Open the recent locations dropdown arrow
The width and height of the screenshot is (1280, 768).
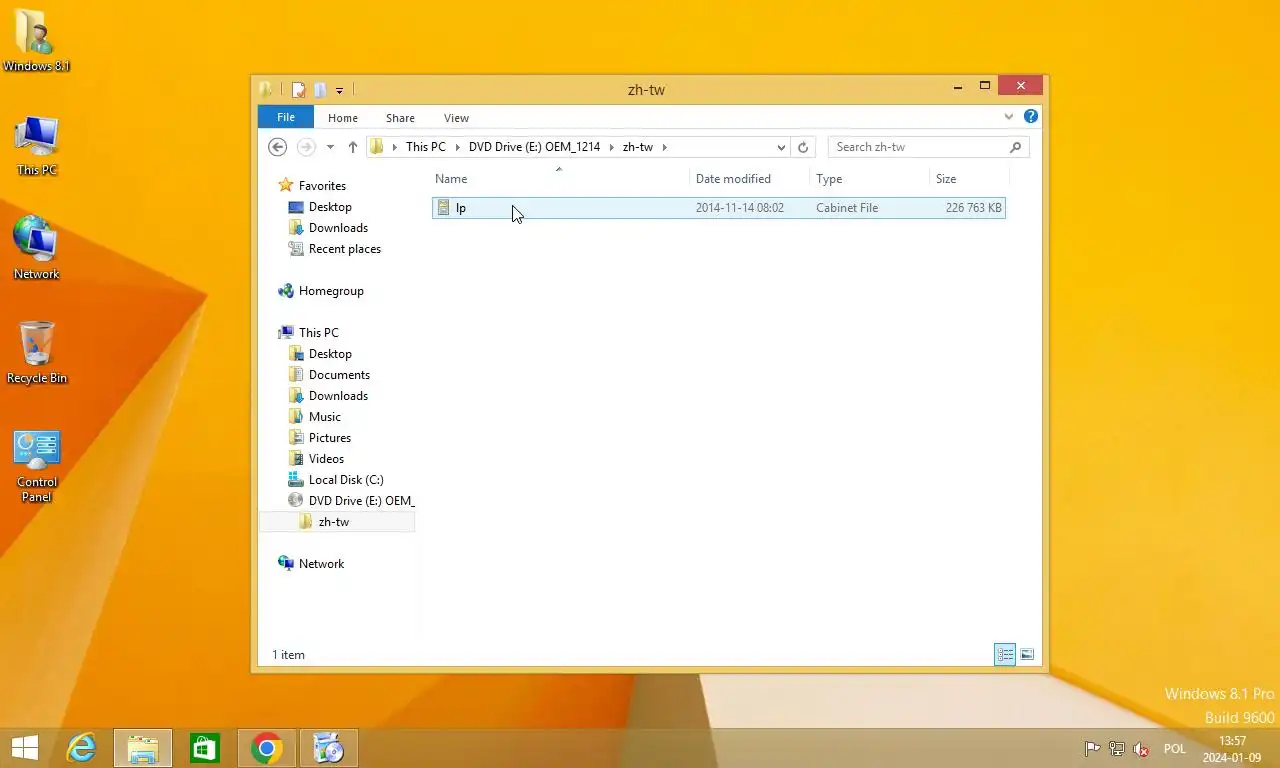pos(330,148)
